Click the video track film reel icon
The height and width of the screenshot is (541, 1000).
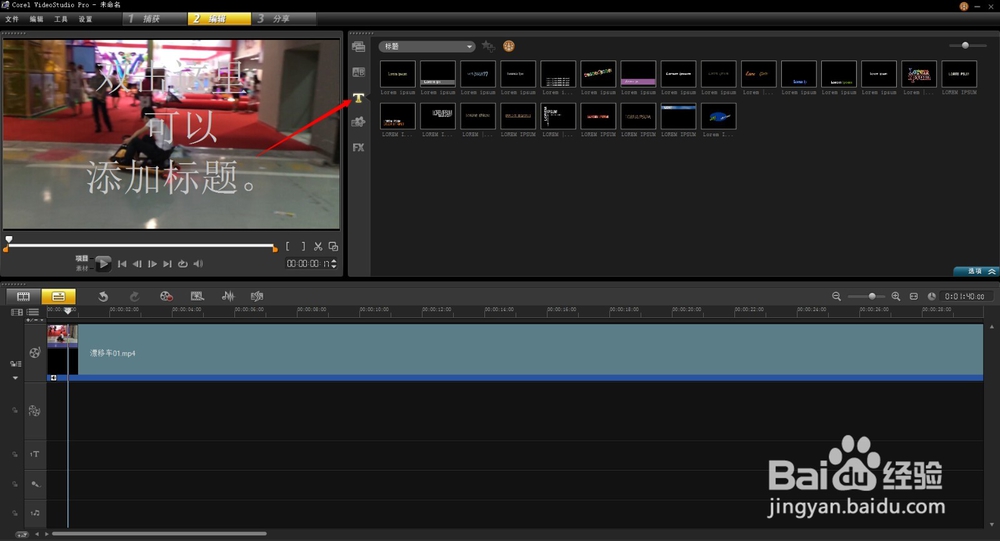point(34,352)
